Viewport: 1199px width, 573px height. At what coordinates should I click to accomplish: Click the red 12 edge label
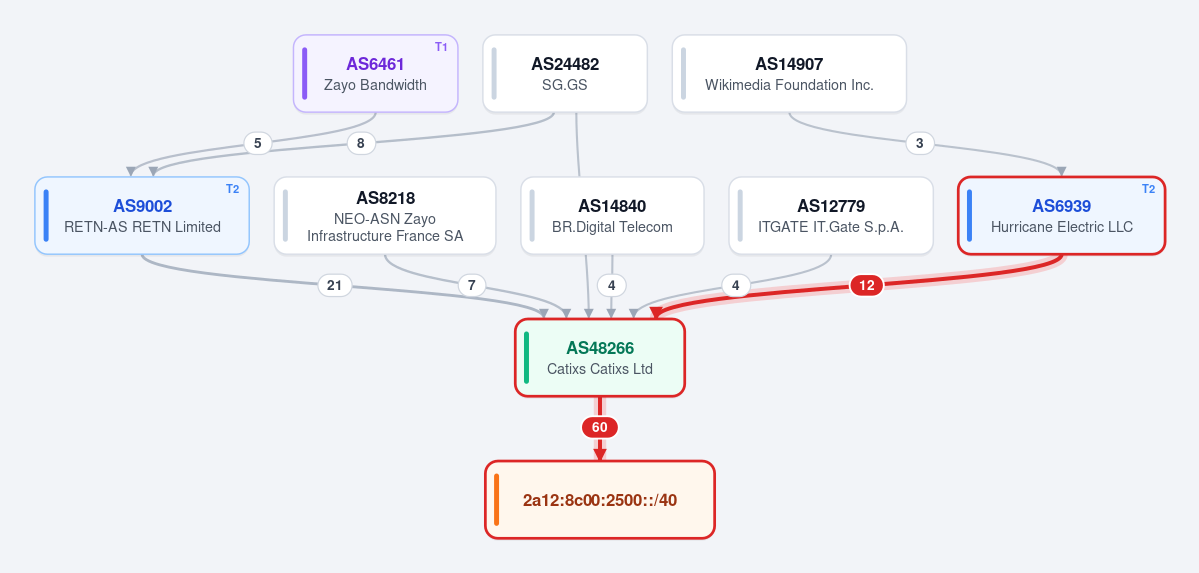tap(866, 285)
